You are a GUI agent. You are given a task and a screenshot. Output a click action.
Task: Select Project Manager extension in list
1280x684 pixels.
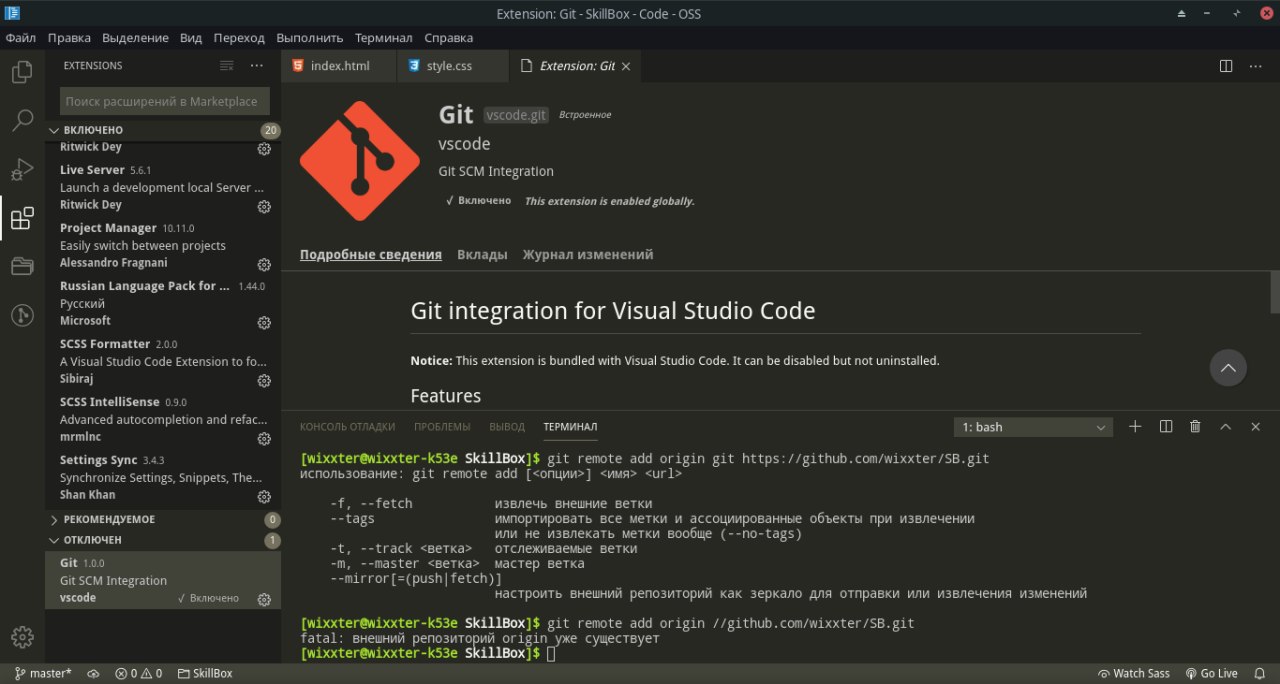[163, 245]
